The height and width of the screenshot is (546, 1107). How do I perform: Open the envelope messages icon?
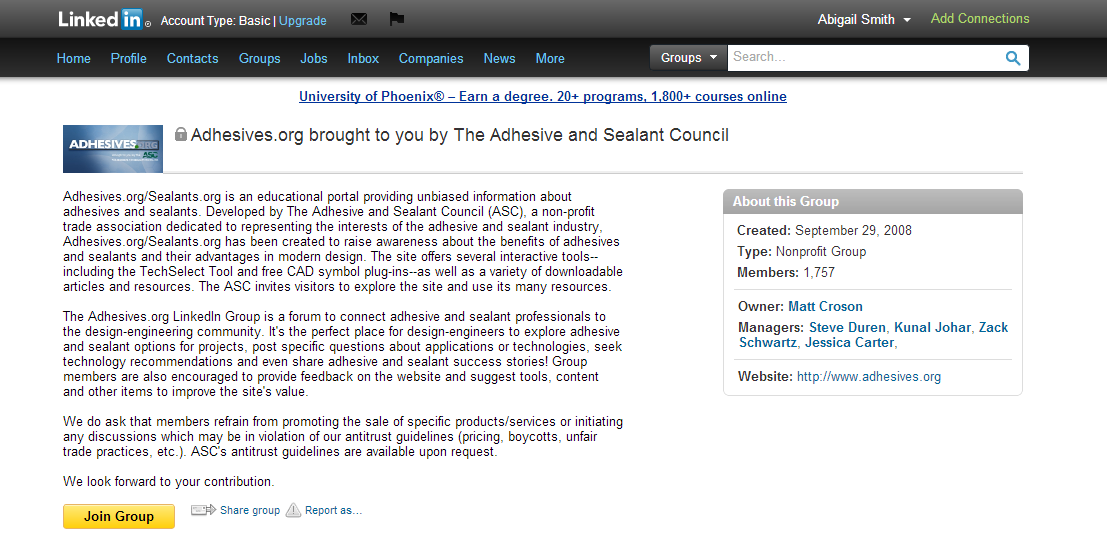(359, 19)
